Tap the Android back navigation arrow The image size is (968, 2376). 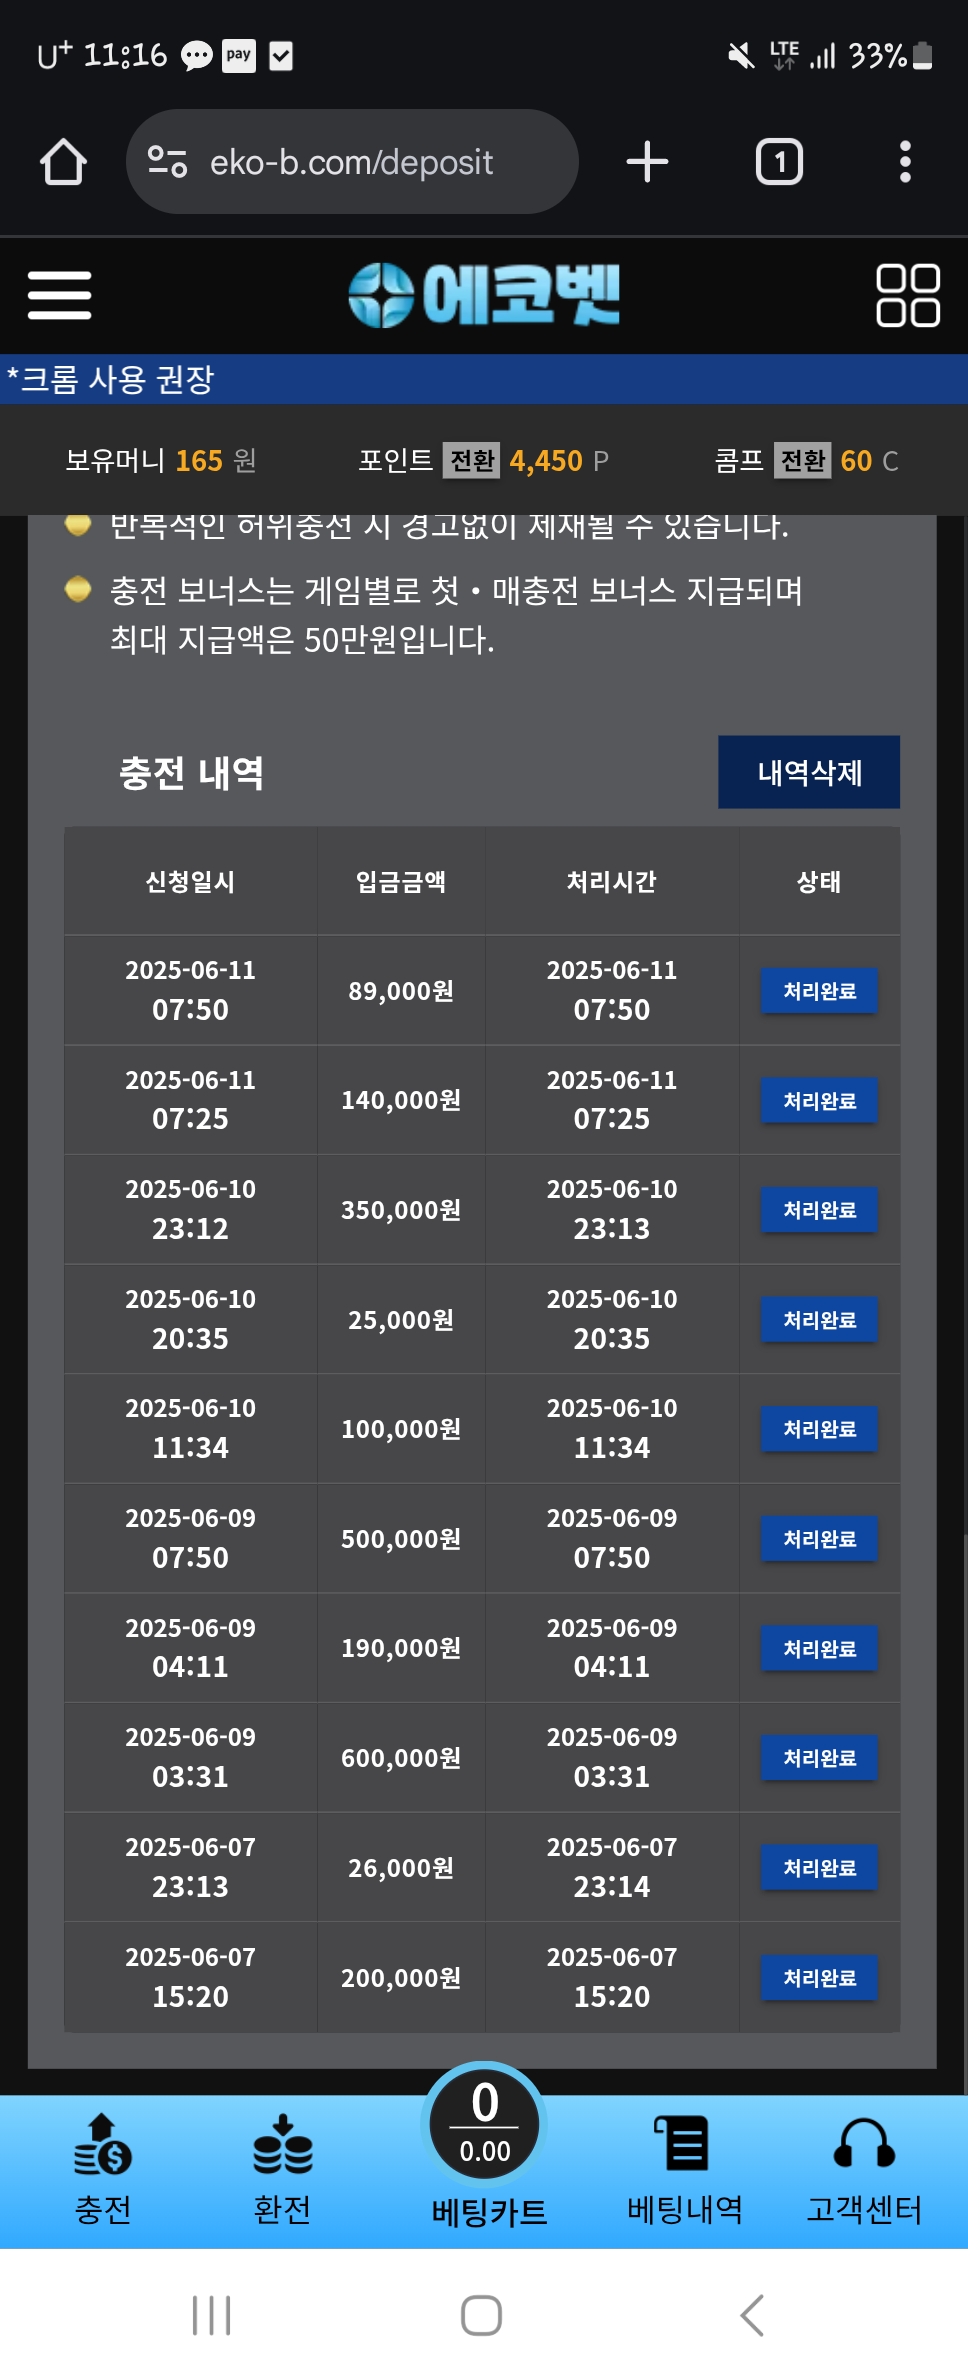[752, 2315]
